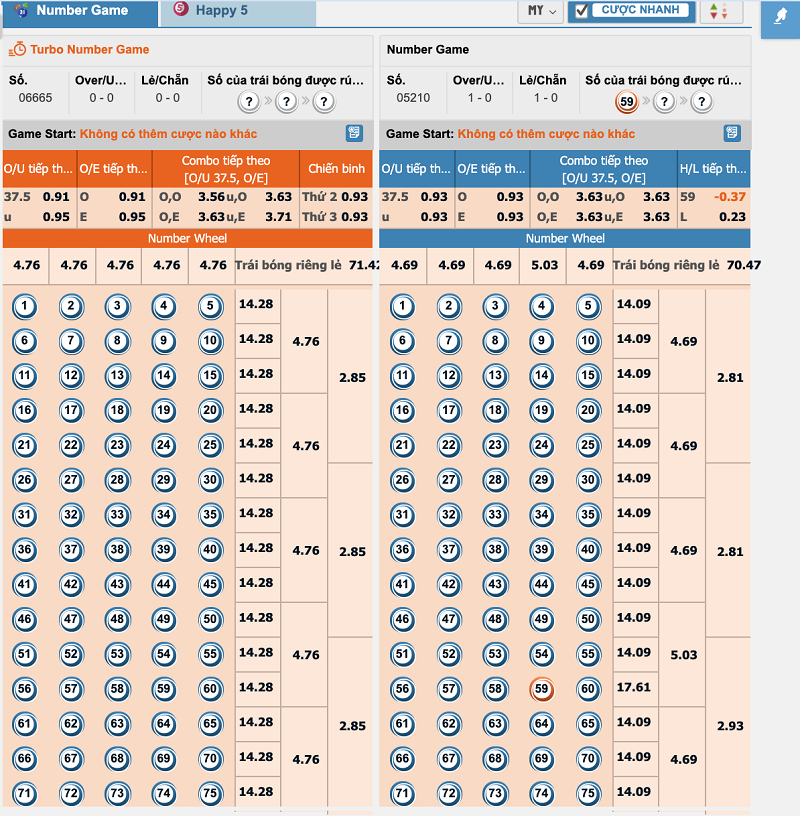Click the pinned sports icon at top right
Viewport: 800px width, 816px height.
pyautogui.click(x=781, y=17)
